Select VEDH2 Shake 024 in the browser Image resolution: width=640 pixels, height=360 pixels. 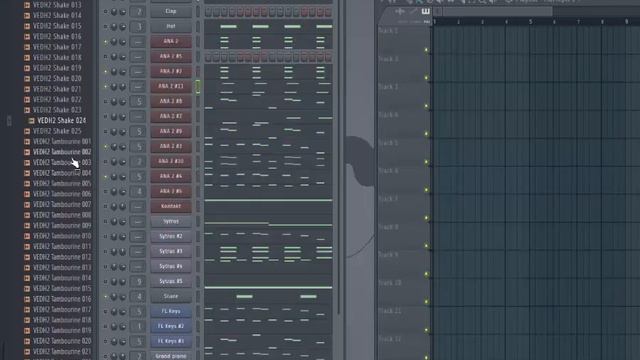click(61, 120)
